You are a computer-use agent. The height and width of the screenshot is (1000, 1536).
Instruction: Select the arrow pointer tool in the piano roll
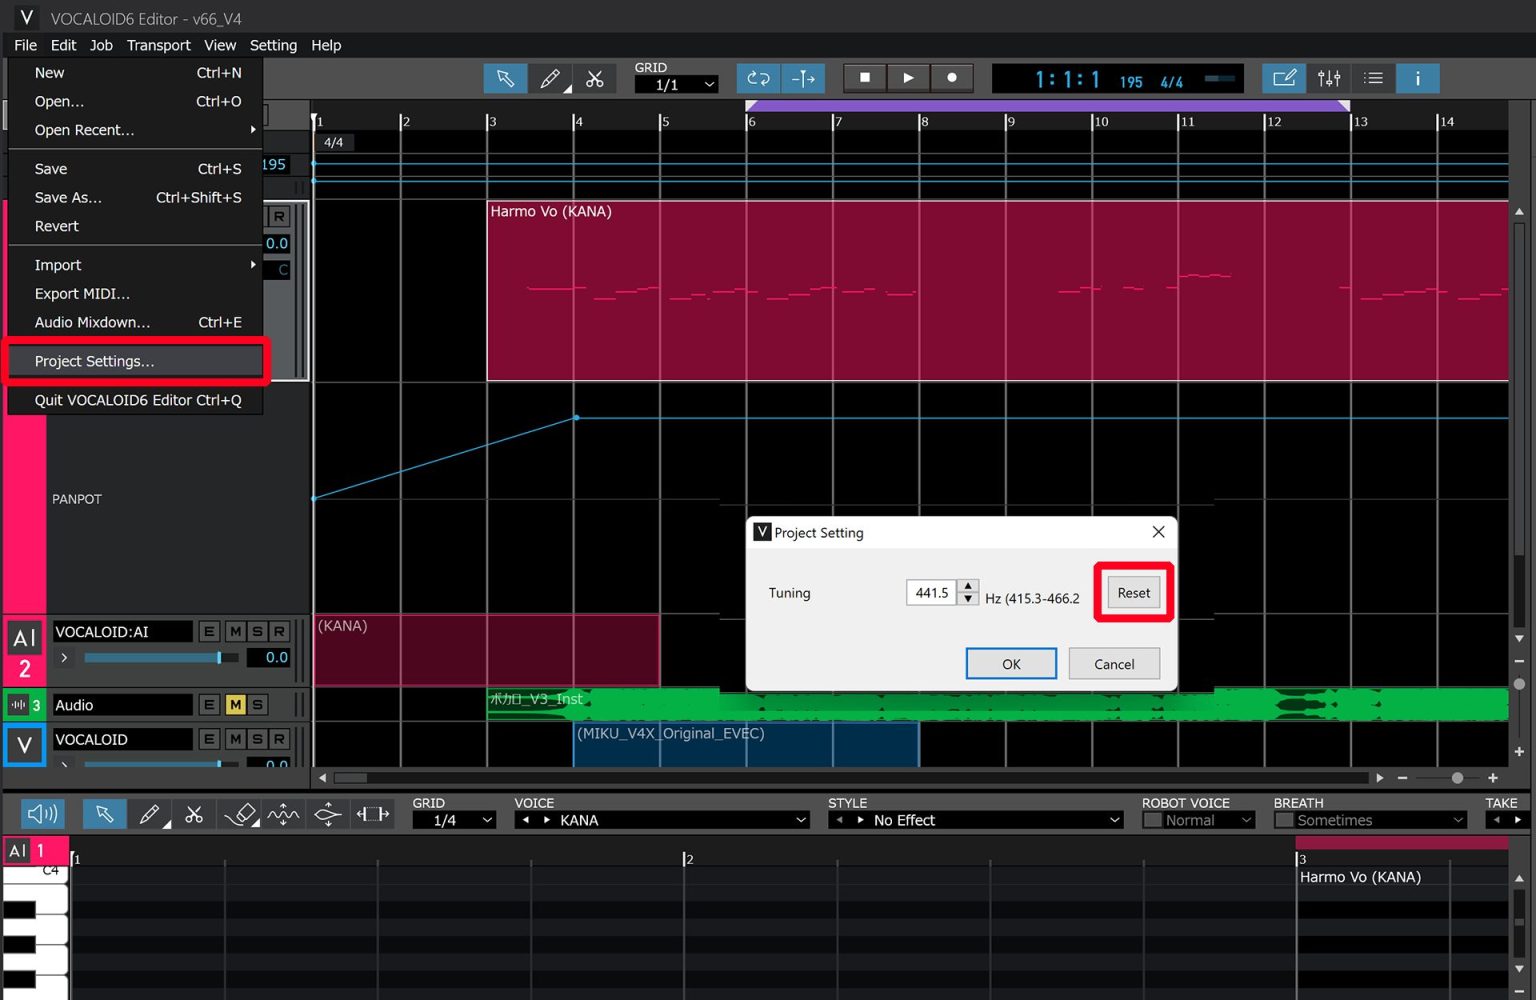coord(104,814)
